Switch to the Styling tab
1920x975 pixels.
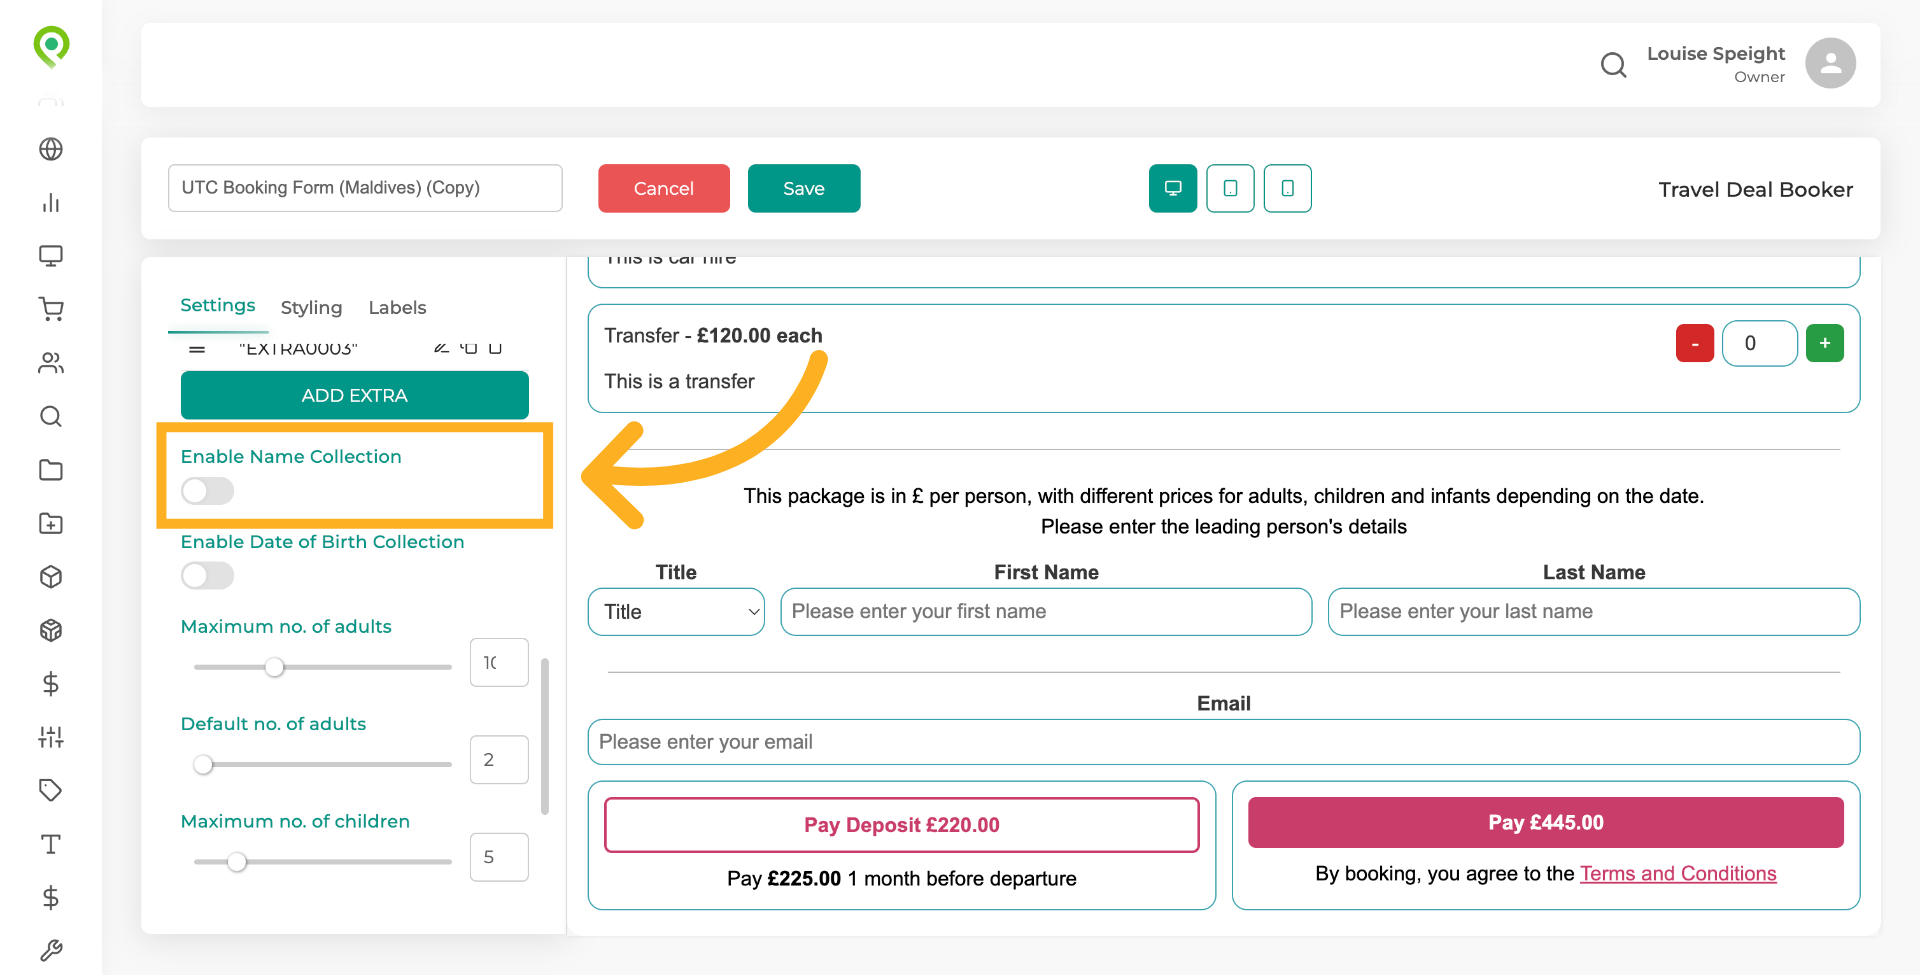pyautogui.click(x=311, y=307)
